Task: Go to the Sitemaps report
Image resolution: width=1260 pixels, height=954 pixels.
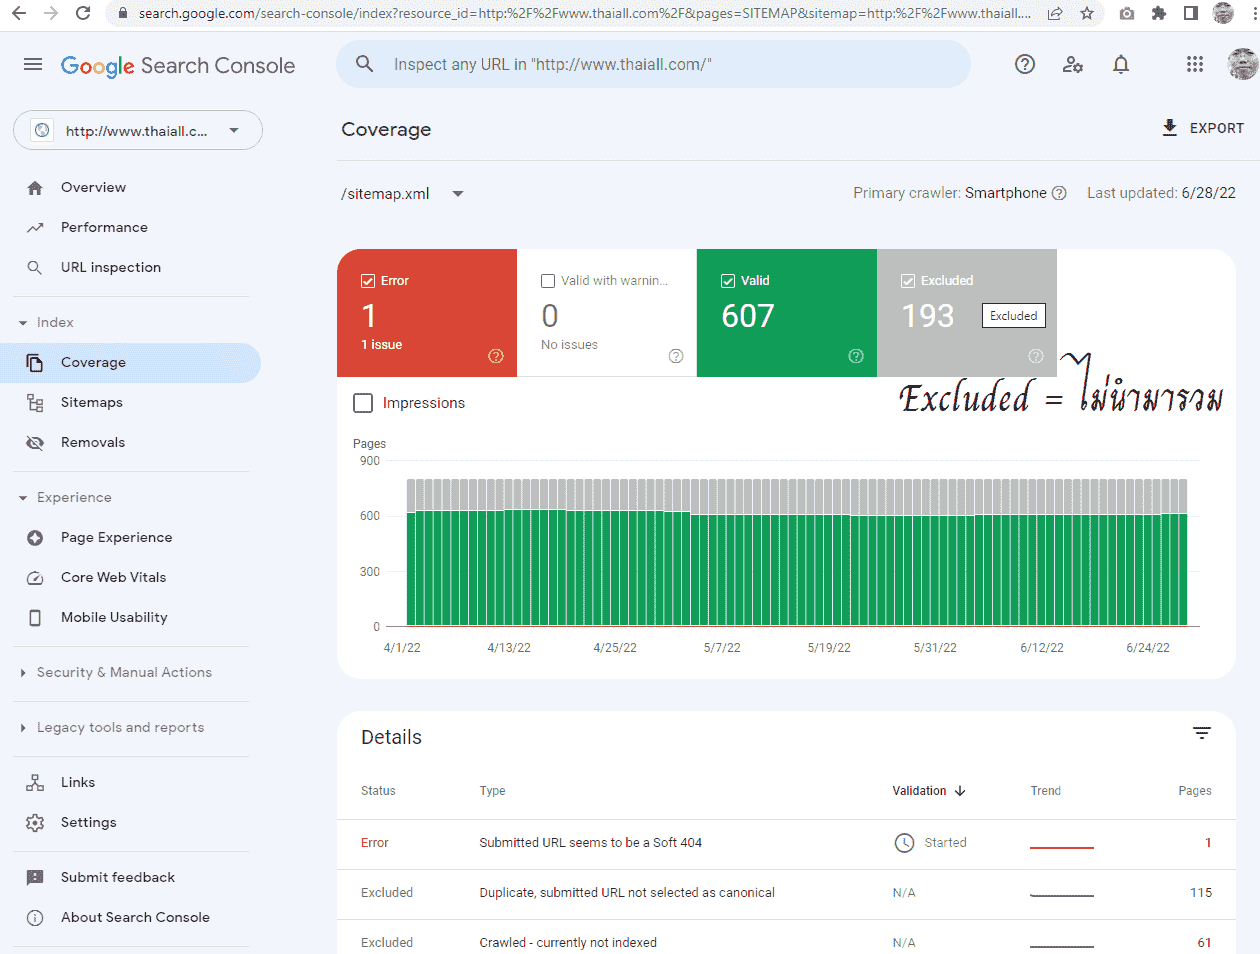Action: pyautogui.click(x=92, y=402)
